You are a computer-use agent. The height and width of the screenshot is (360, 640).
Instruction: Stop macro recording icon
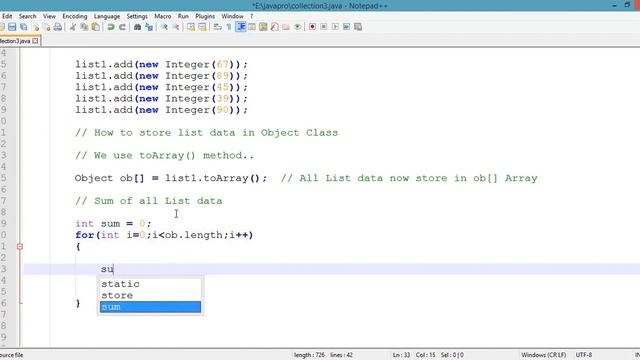click(324, 27)
